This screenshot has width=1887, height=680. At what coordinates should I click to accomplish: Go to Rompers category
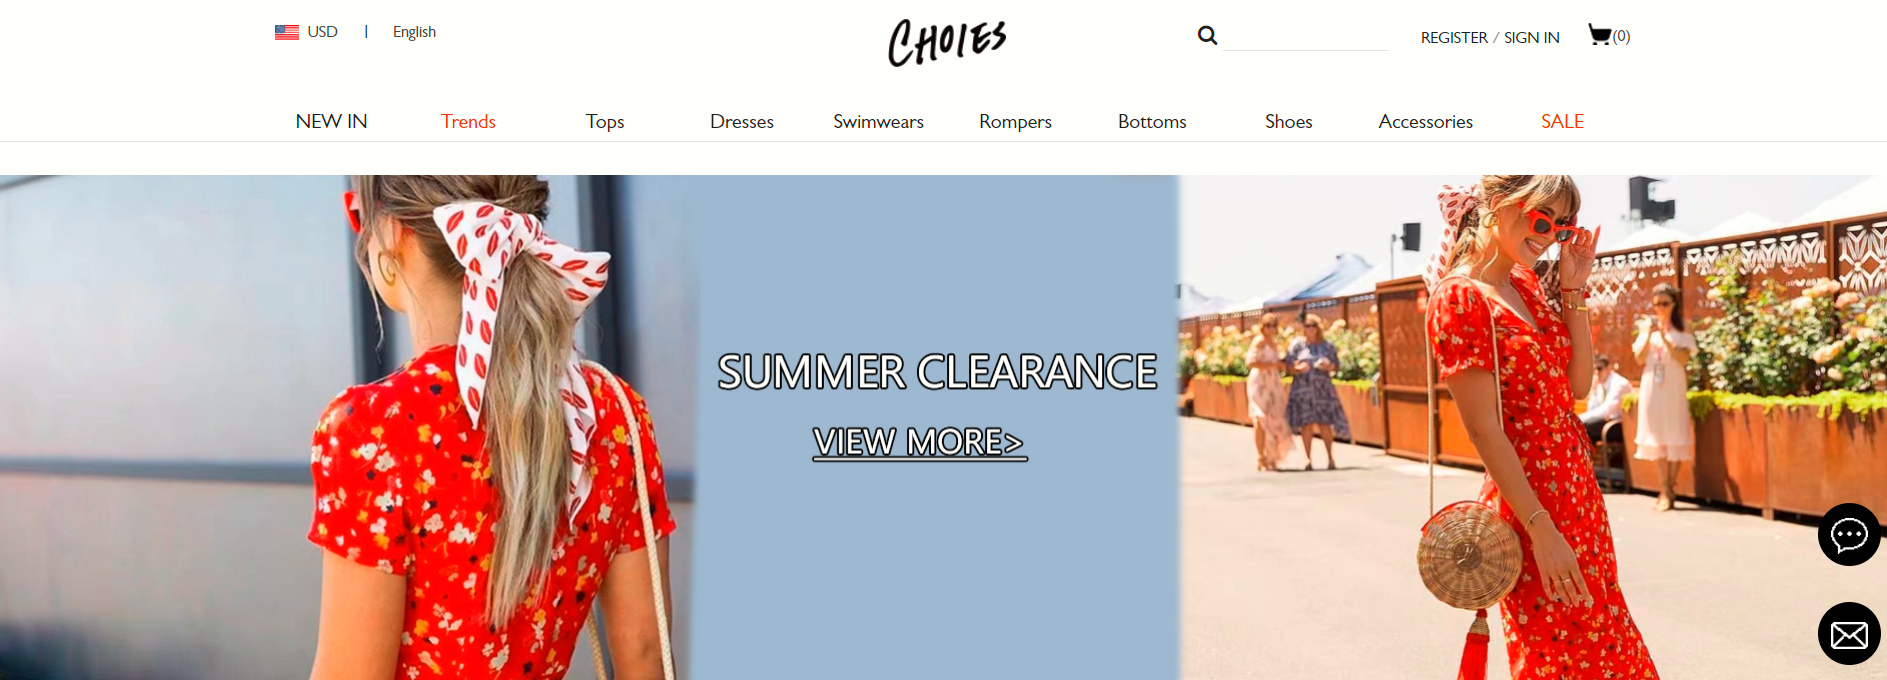pos(1015,122)
